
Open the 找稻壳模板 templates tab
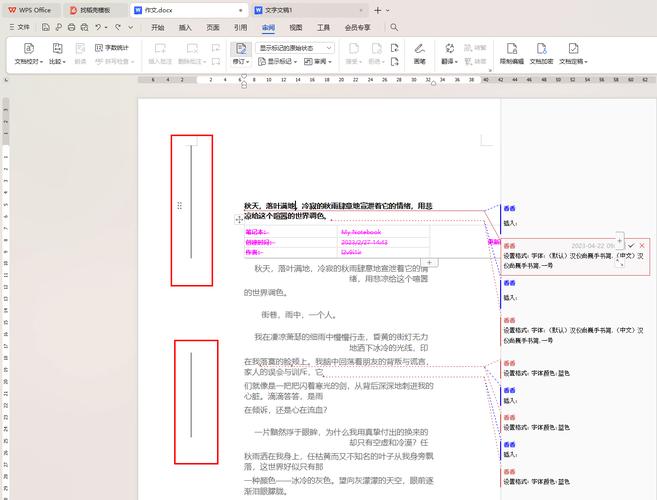(x=96, y=10)
